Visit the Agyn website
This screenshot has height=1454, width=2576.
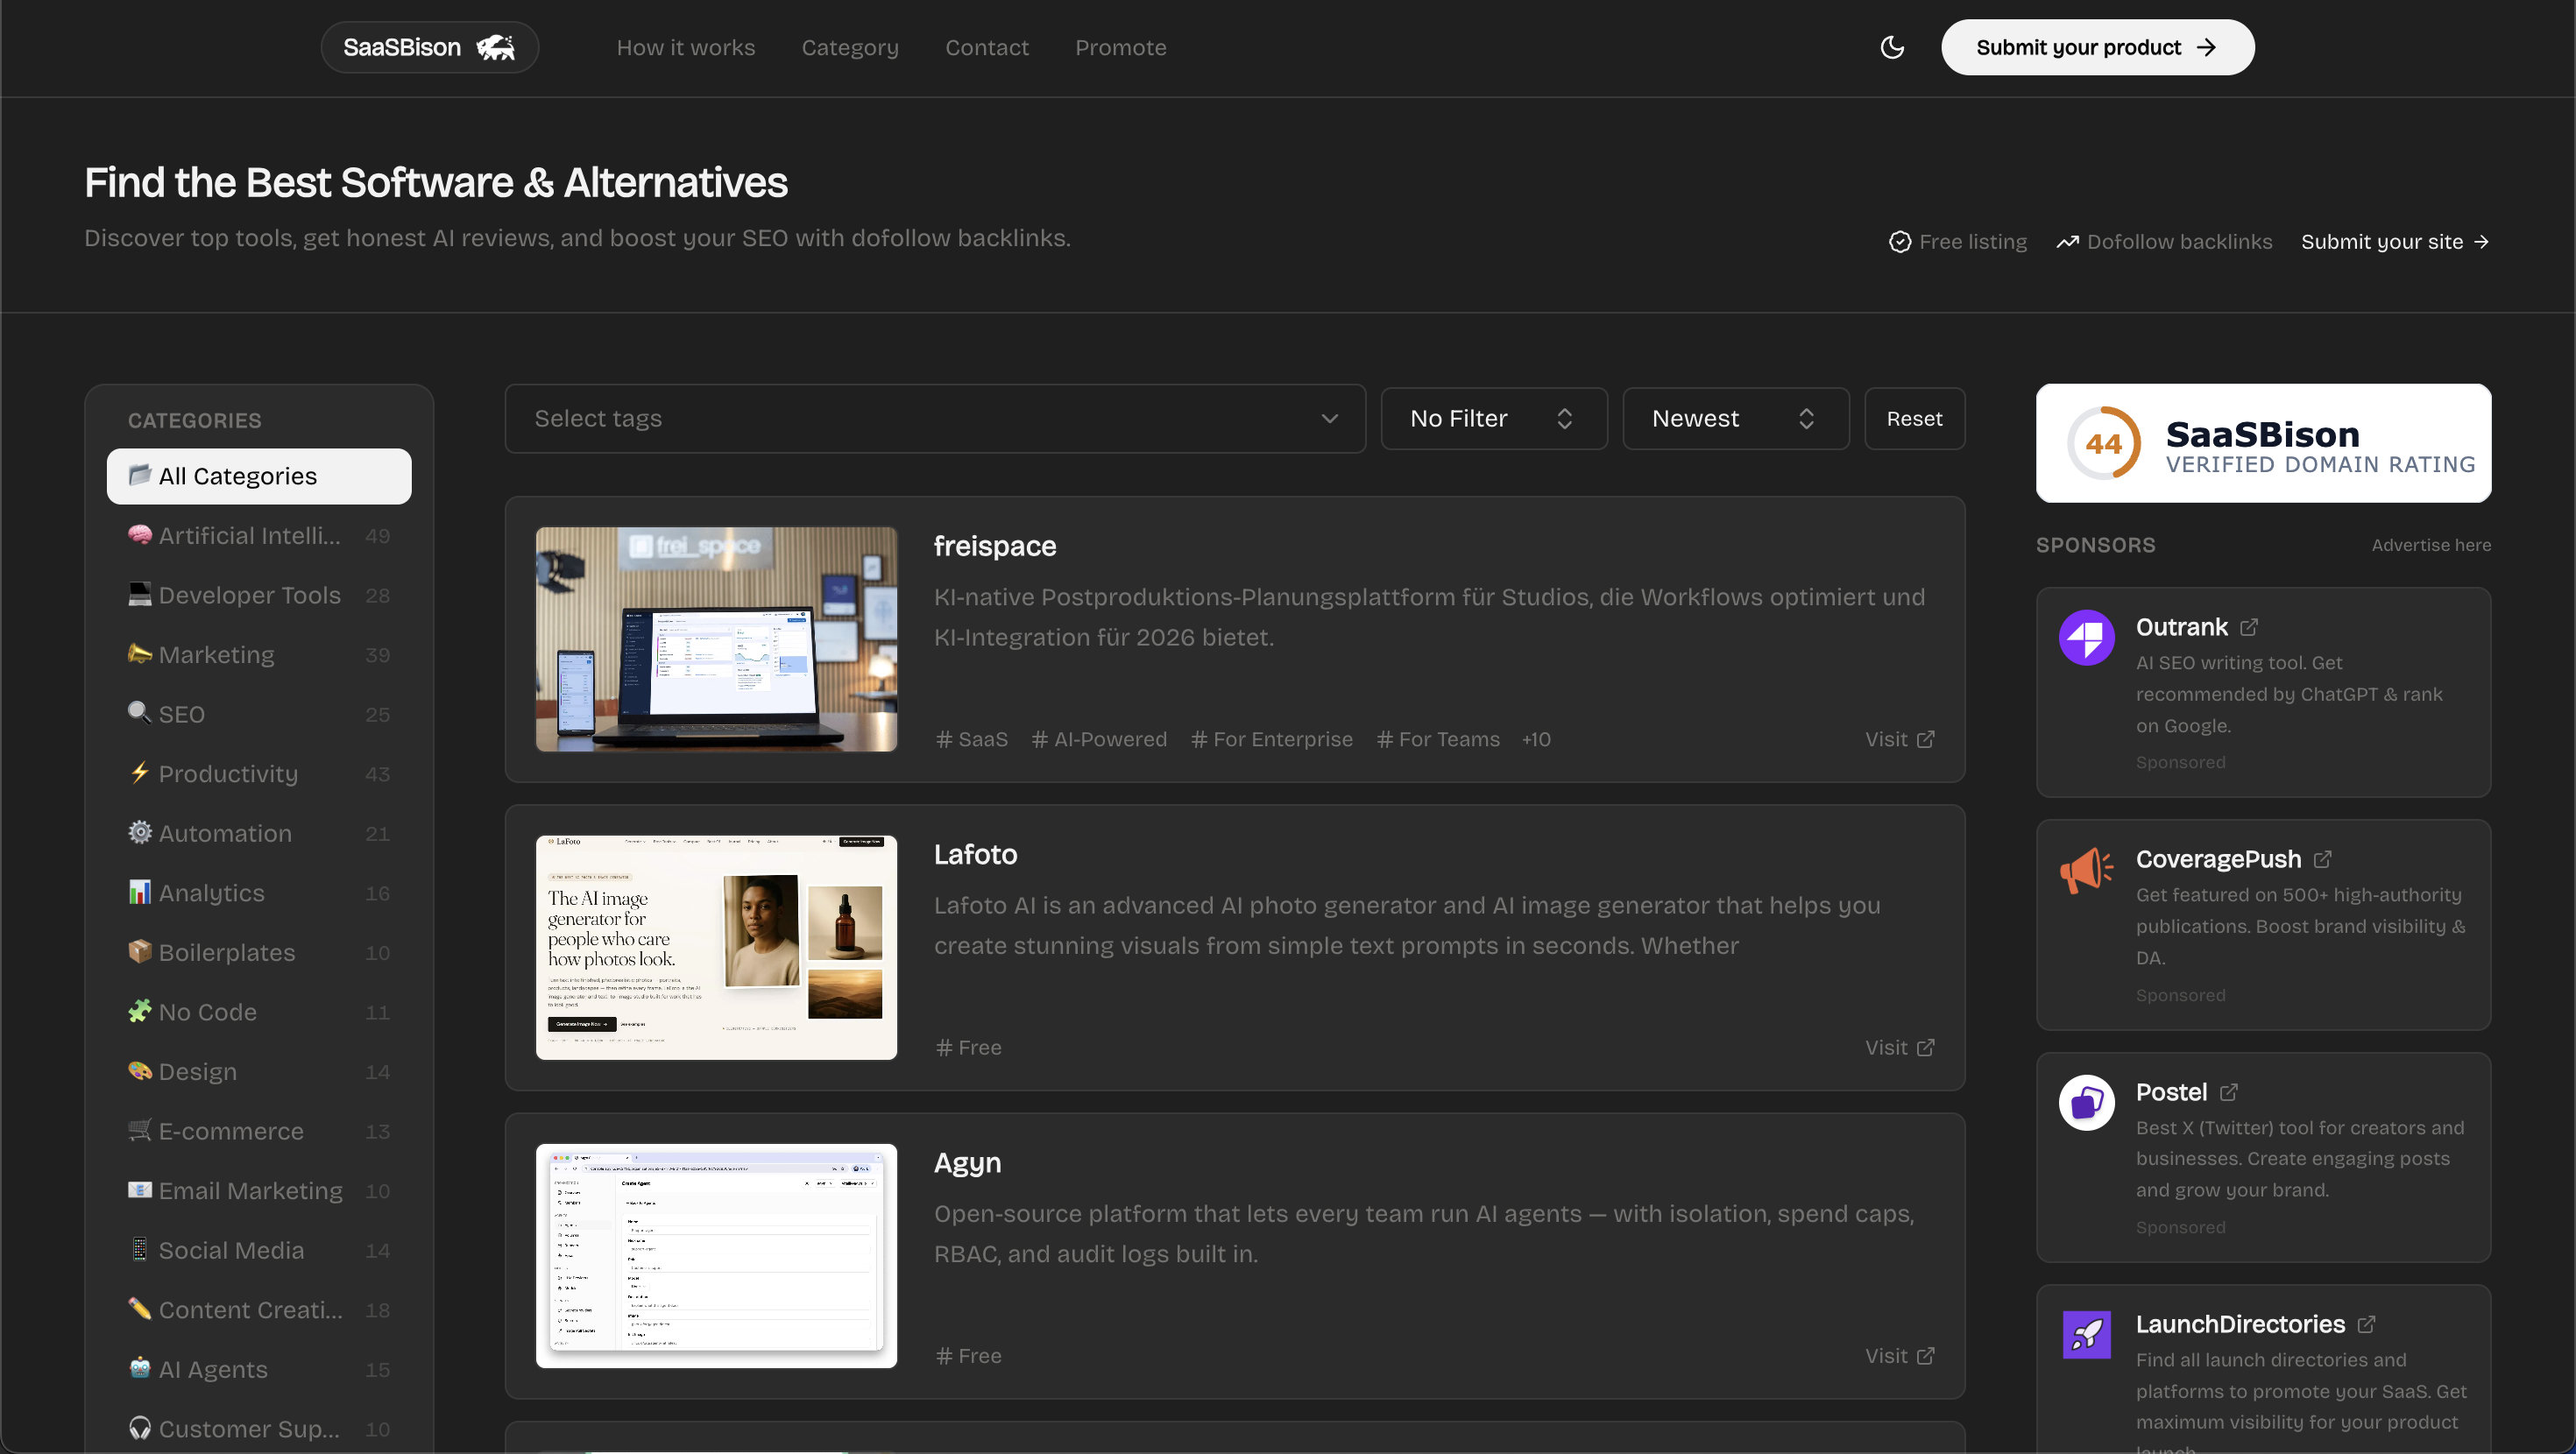(1900, 1355)
